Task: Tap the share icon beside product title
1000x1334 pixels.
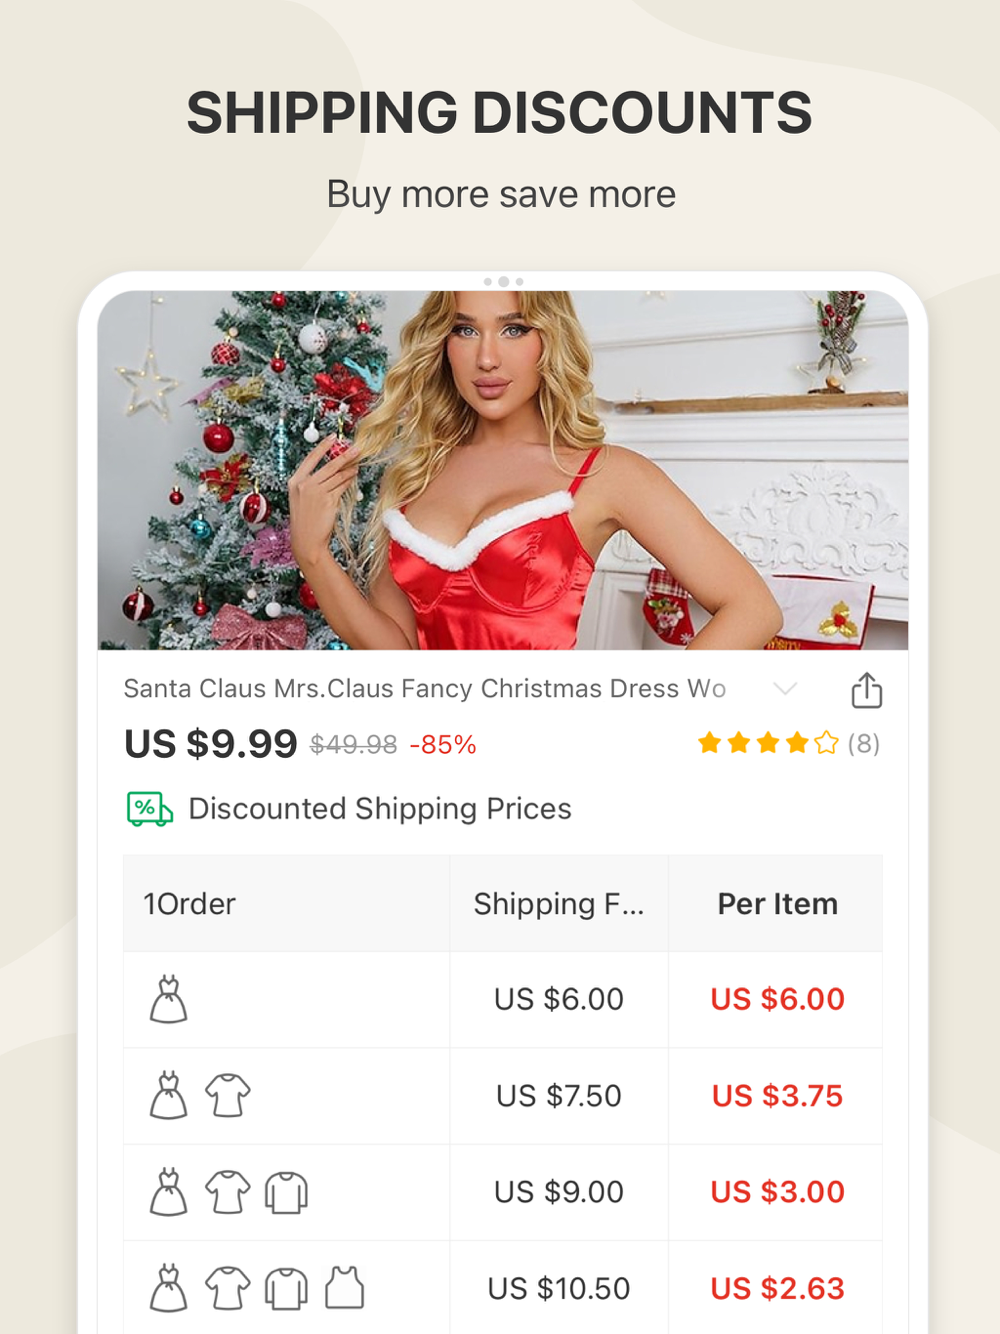Action: [x=866, y=690]
